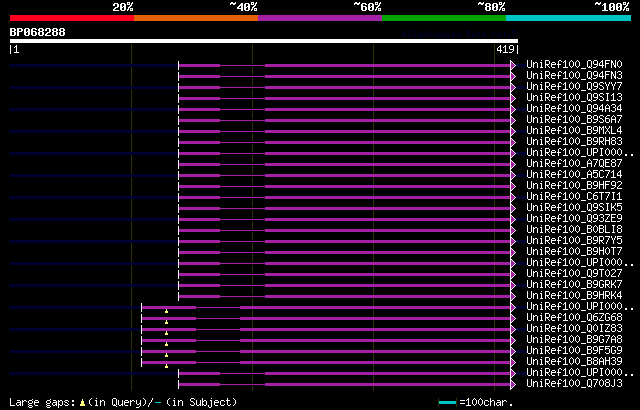
Task: Select the query name BP068288
Action: 38,32
